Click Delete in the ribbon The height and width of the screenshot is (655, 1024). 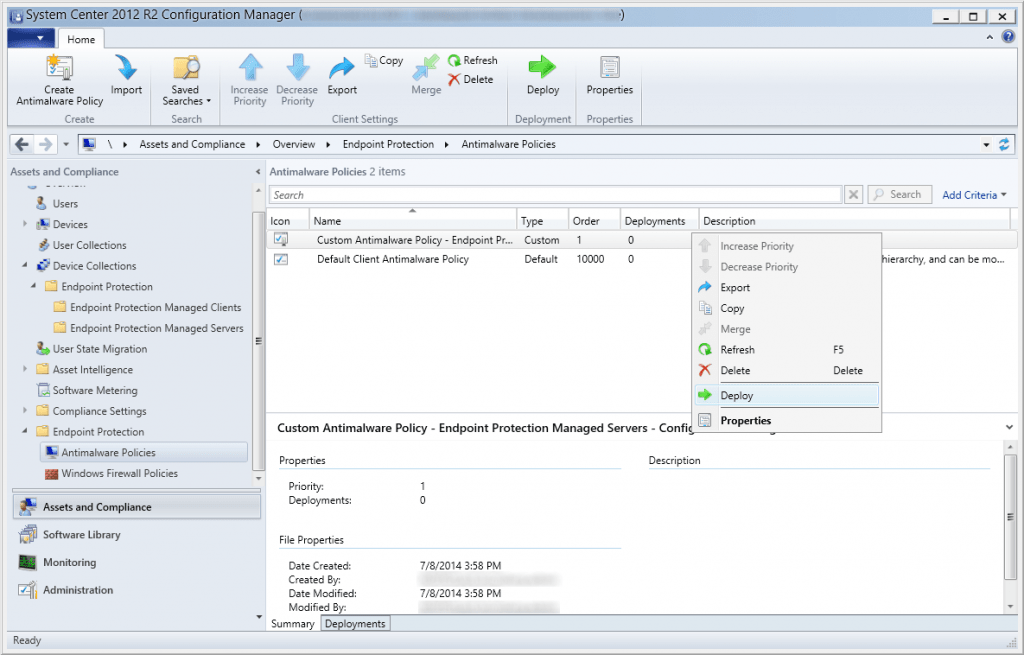(x=471, y=79)
